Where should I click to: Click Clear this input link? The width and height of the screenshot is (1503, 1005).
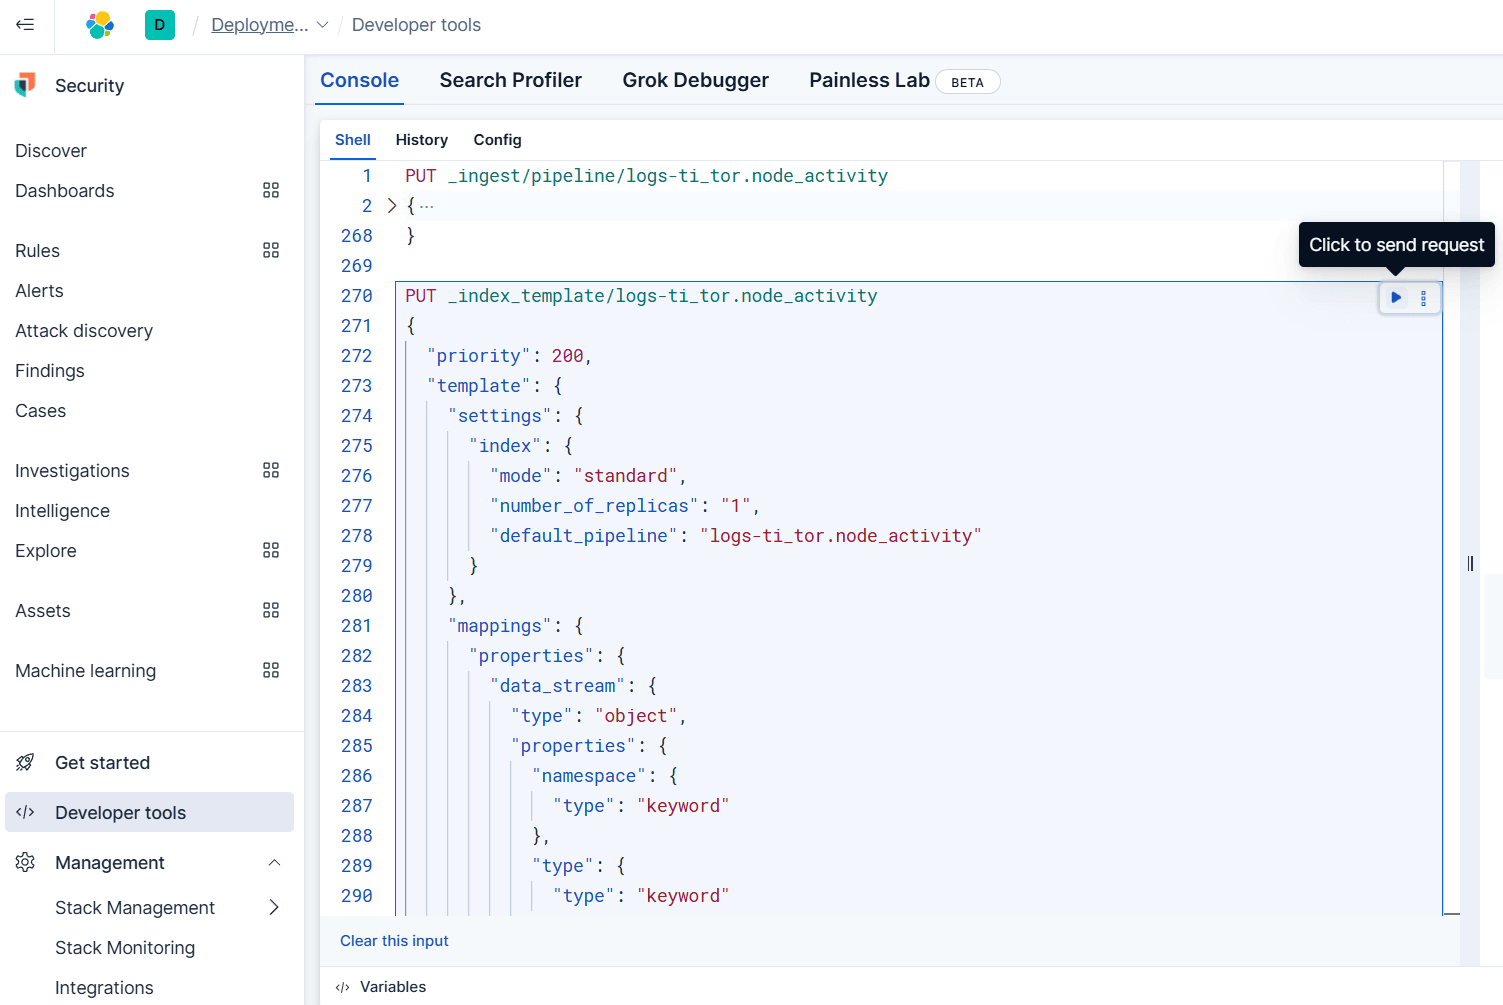[394, 941]
